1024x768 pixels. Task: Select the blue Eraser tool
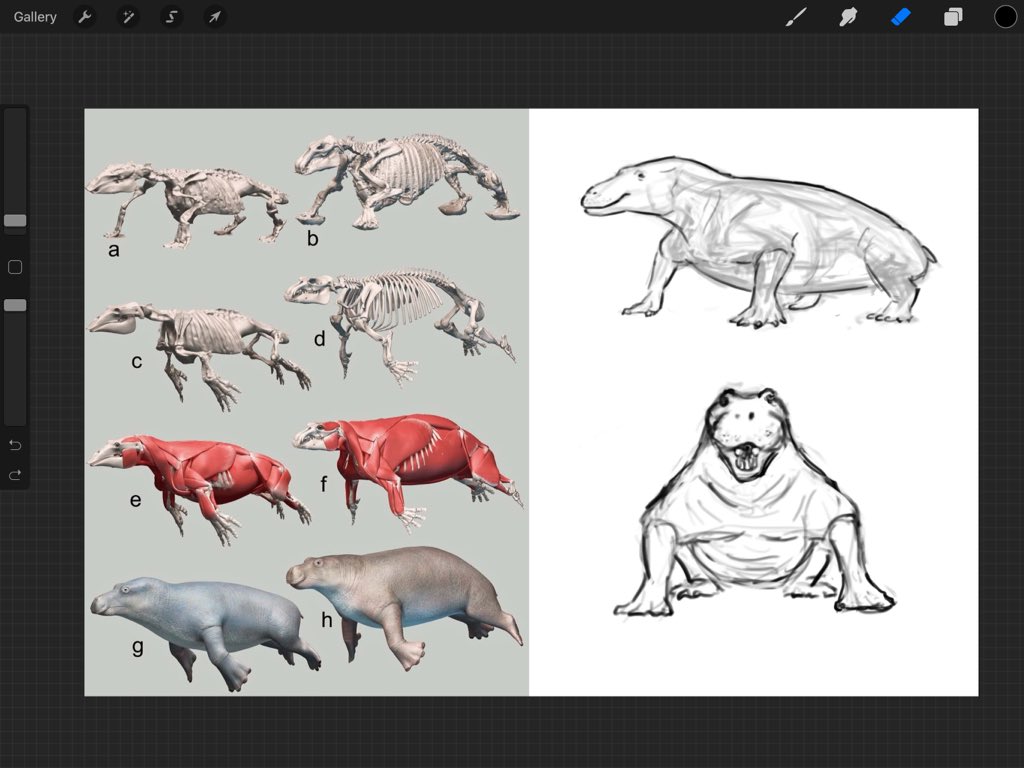(901, 17)
